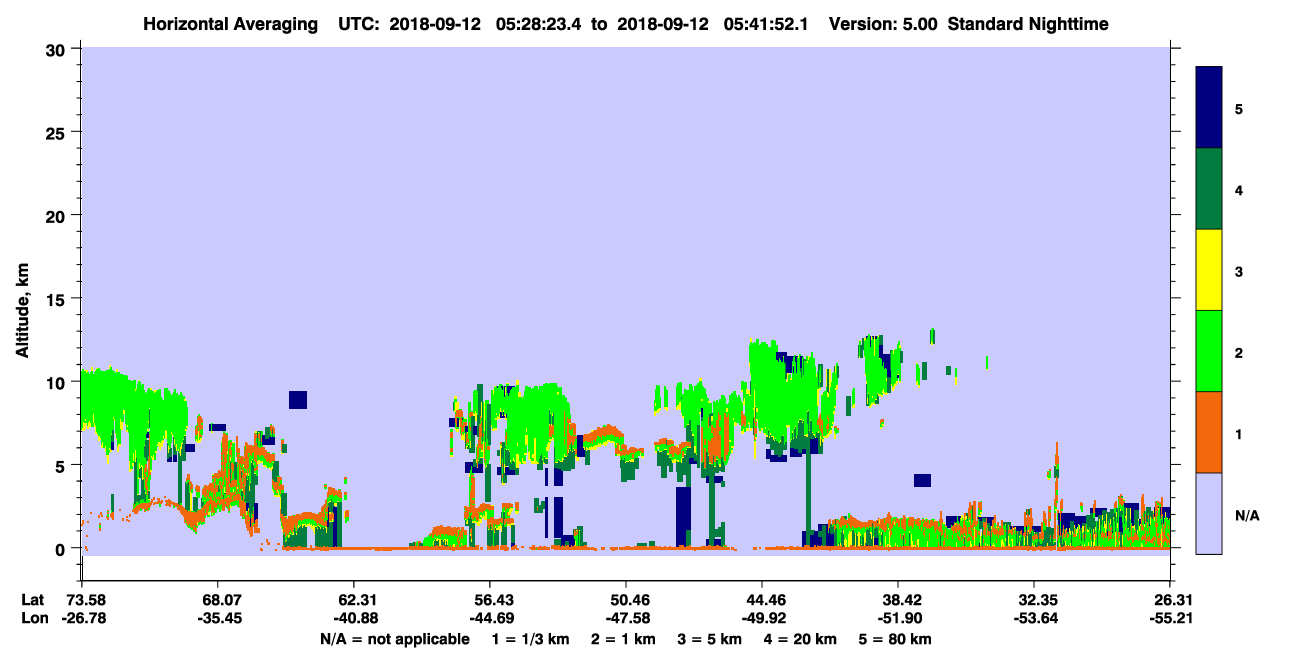Screen dimensions: 1300x667
Task: Click the 'Lat' row label
Action: click(33, 600)
